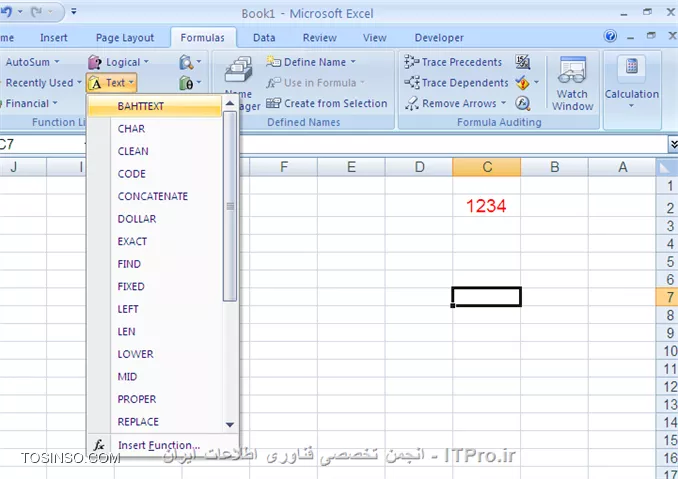Viewport: 678px width, 479px height.
Task: Click Create from Selection
Action: pyautogui.click(x=326, y=103)
